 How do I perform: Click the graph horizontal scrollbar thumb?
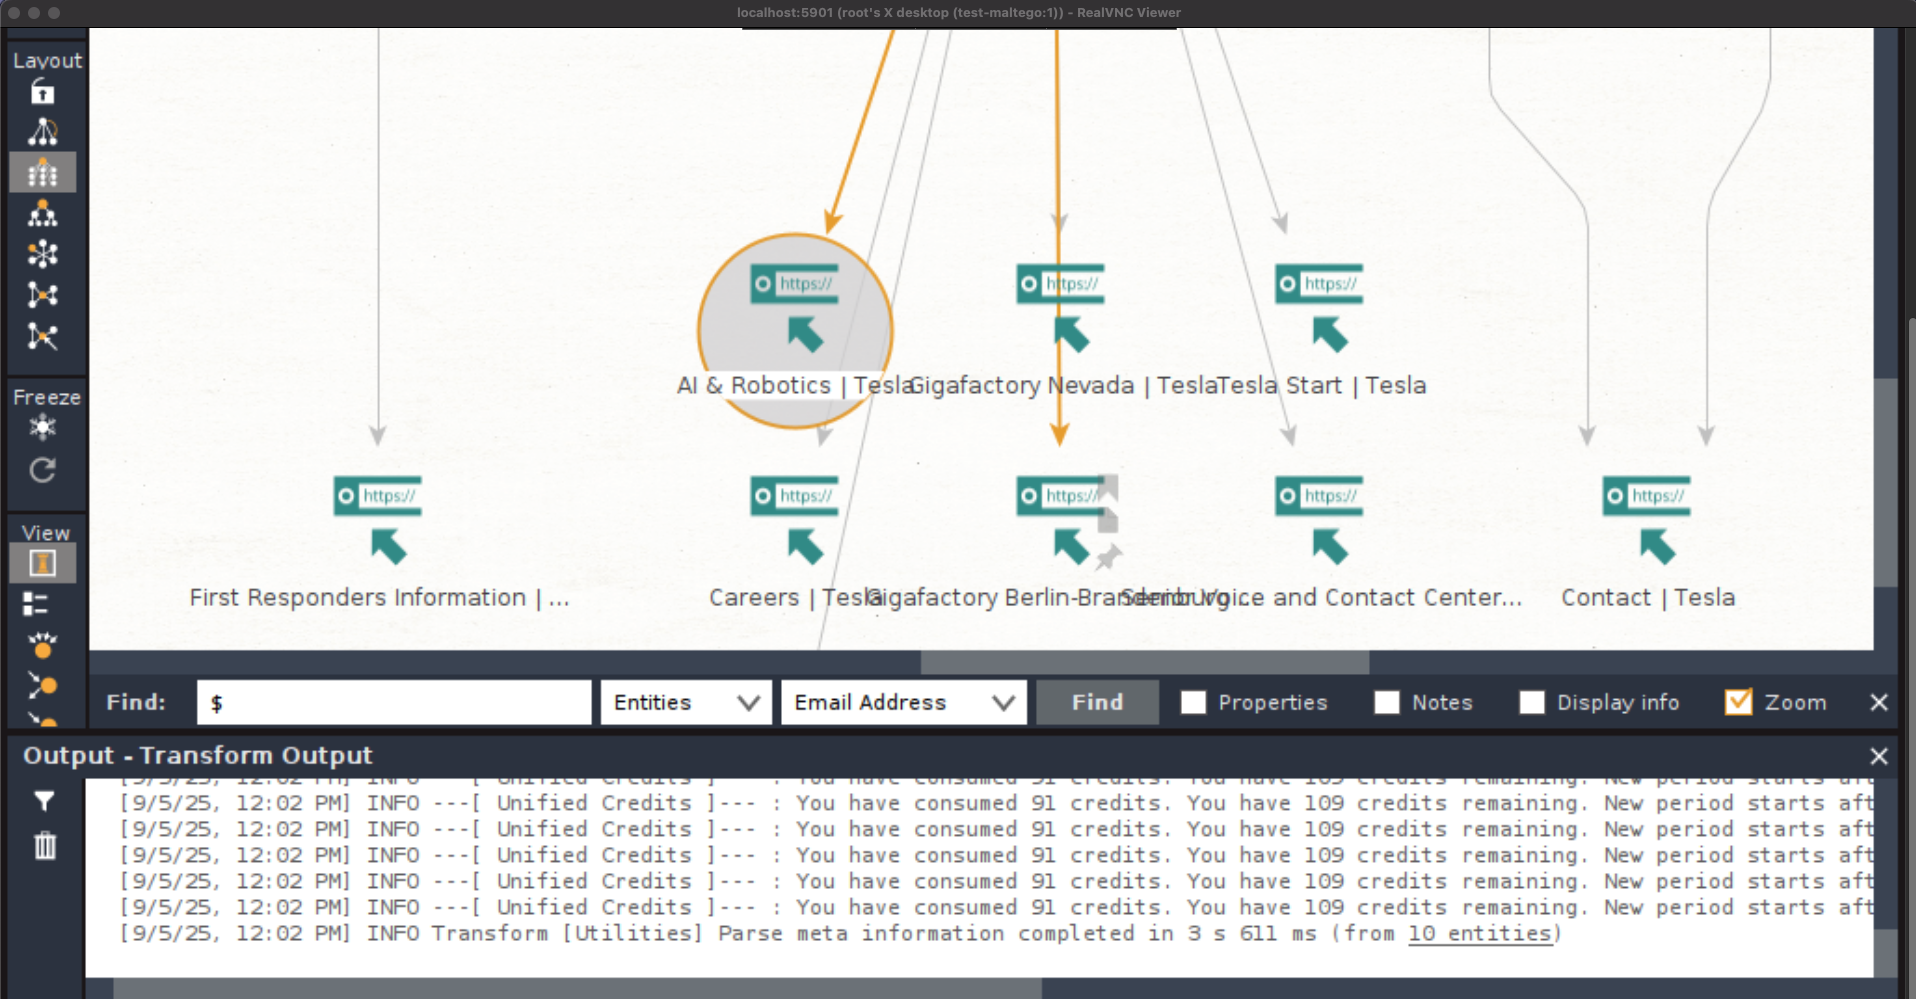(1145, 662)
